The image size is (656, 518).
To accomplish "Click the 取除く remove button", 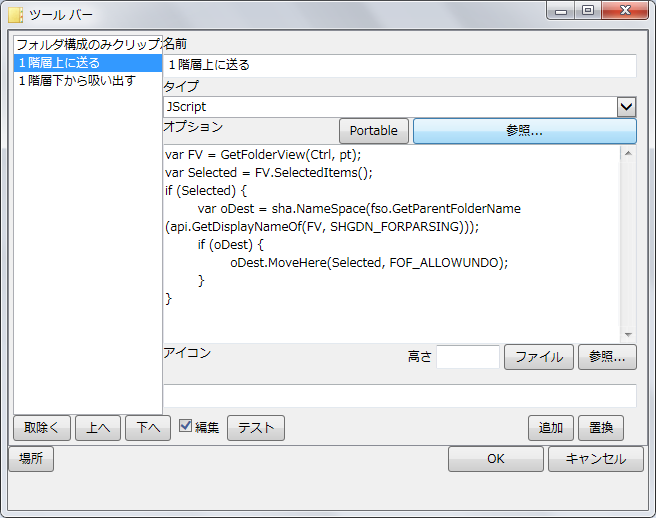I will point(42,428).
